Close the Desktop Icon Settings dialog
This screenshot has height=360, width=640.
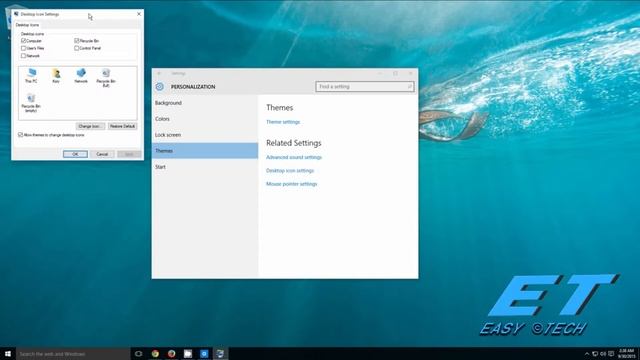click(139, 14)
